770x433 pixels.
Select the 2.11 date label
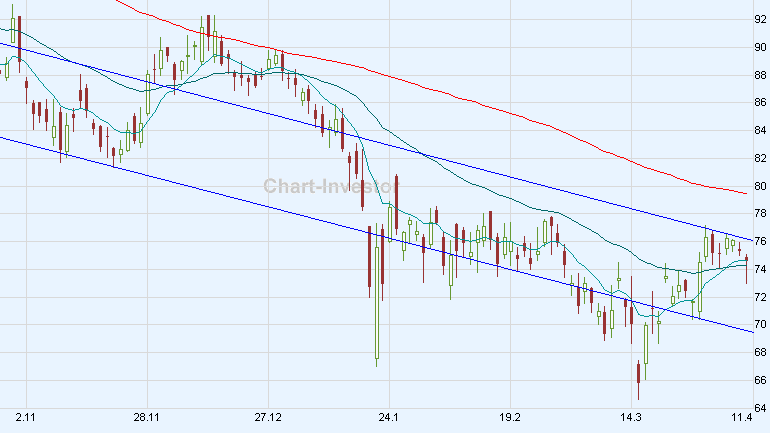[x=27, y=416]
